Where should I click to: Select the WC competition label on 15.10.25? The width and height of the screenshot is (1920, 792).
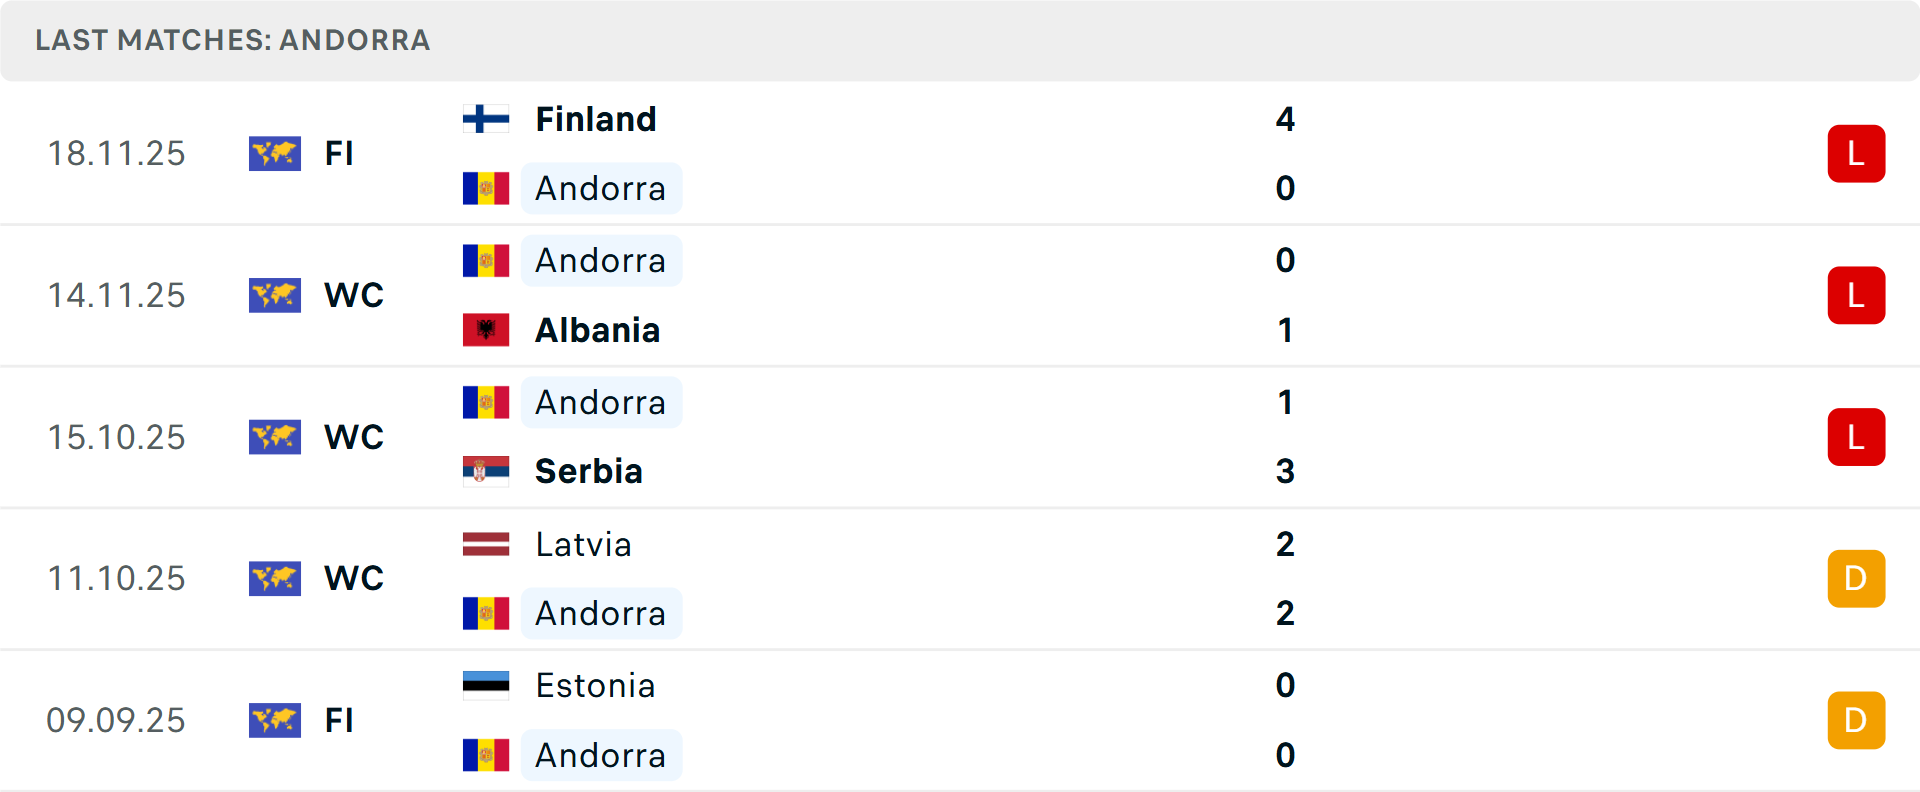[353, 437]
